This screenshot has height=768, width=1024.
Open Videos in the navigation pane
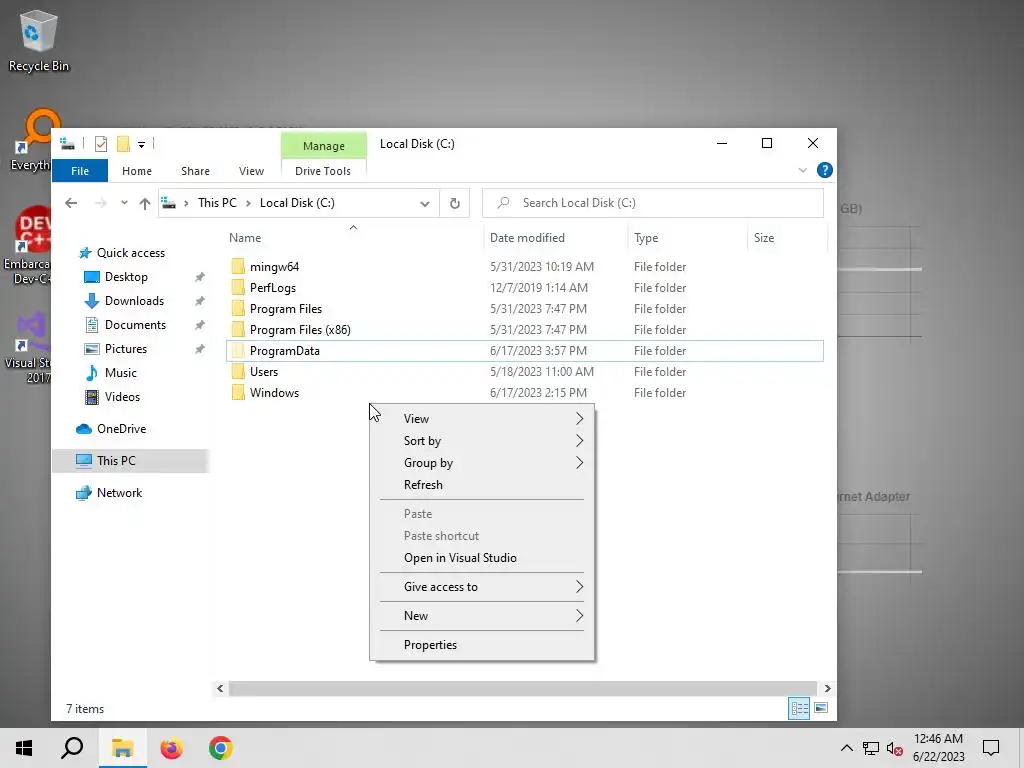point(122,397)
